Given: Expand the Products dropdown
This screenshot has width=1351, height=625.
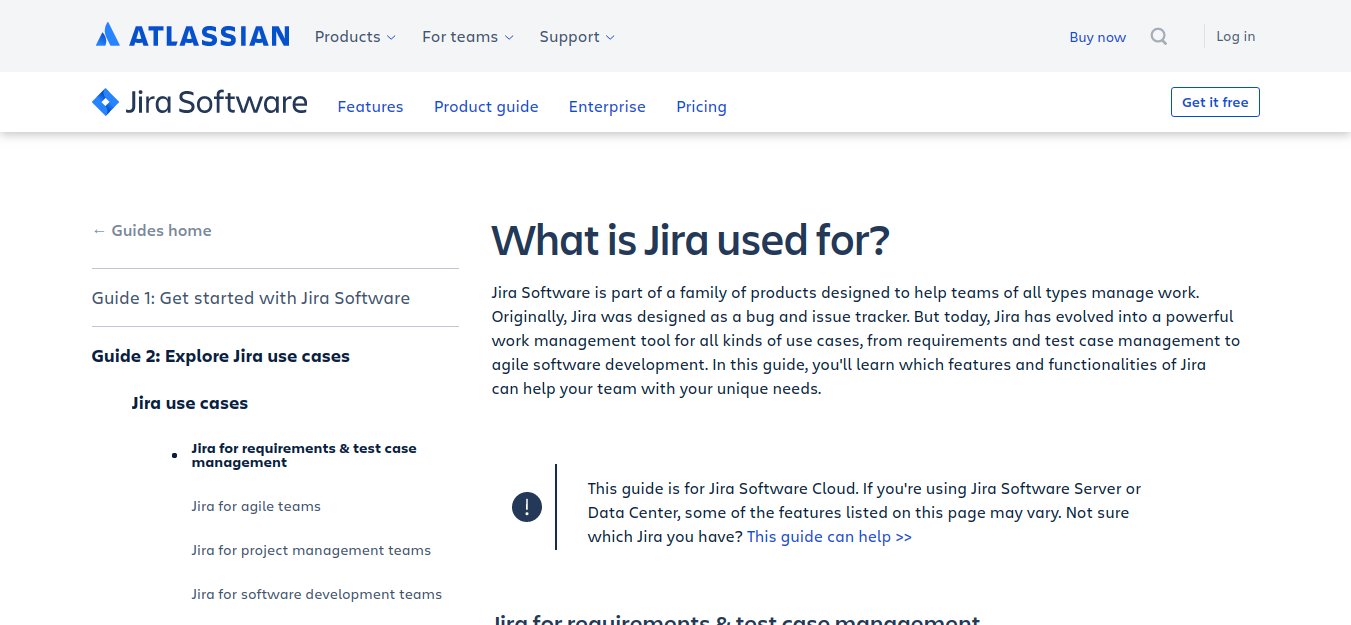Looking at the screenshot, I should coord(355,37).
